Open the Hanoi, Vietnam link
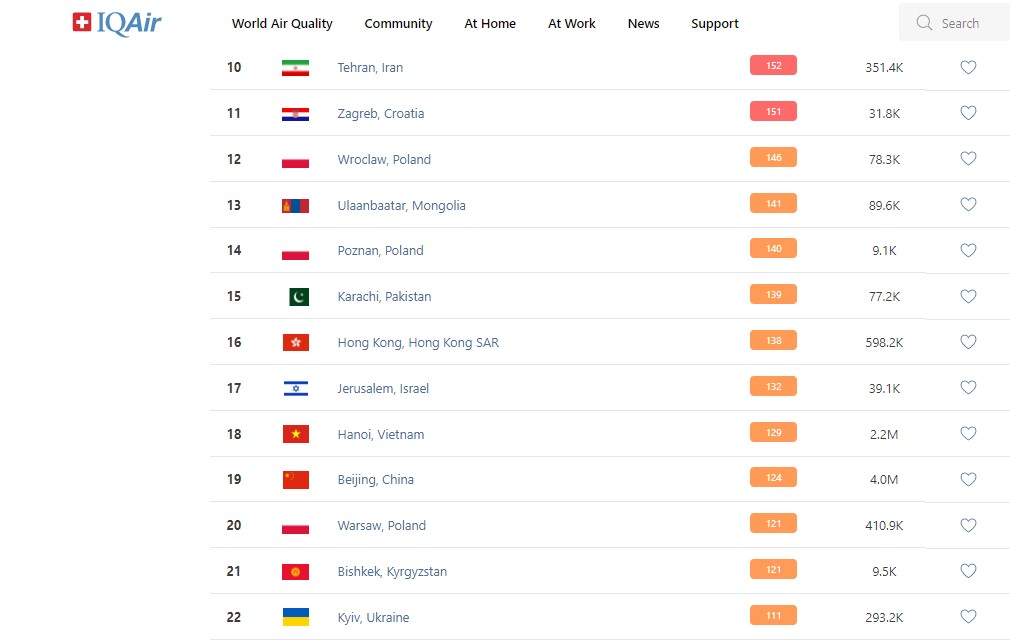1010x643 pixels. (x=381, y=435)
